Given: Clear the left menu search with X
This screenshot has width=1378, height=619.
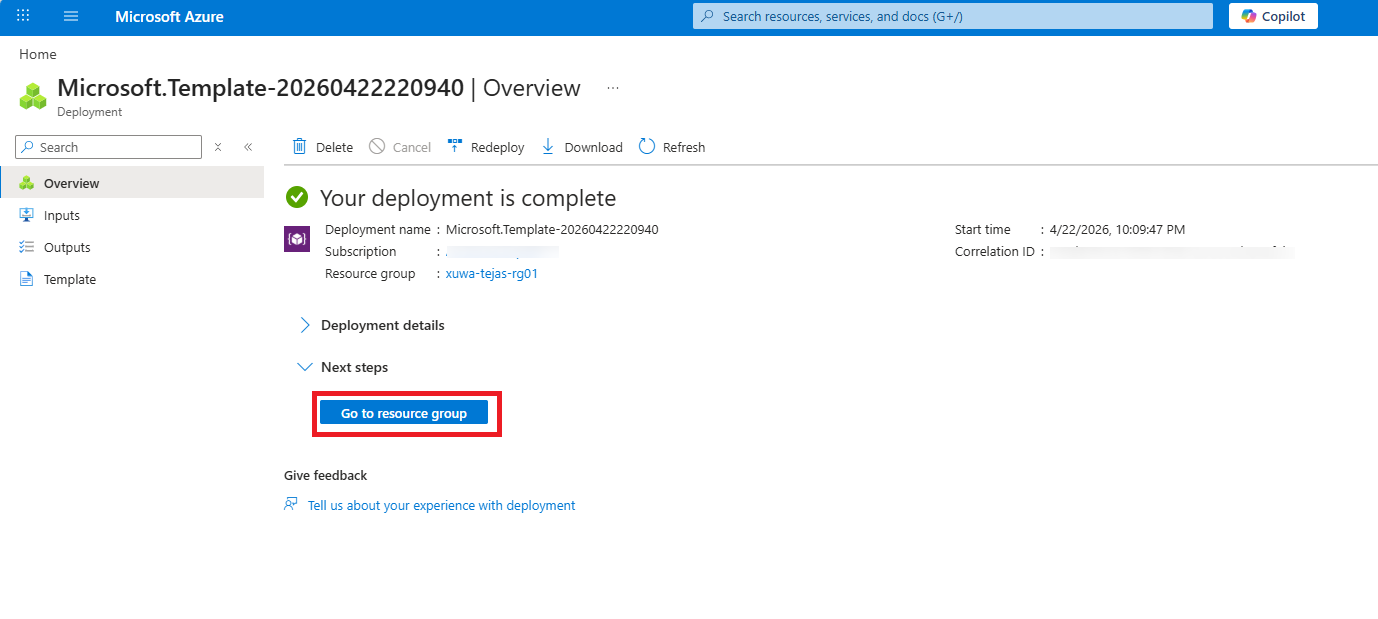Looking at the screenshot, I should pyautogui.click(x=218, y=147).
